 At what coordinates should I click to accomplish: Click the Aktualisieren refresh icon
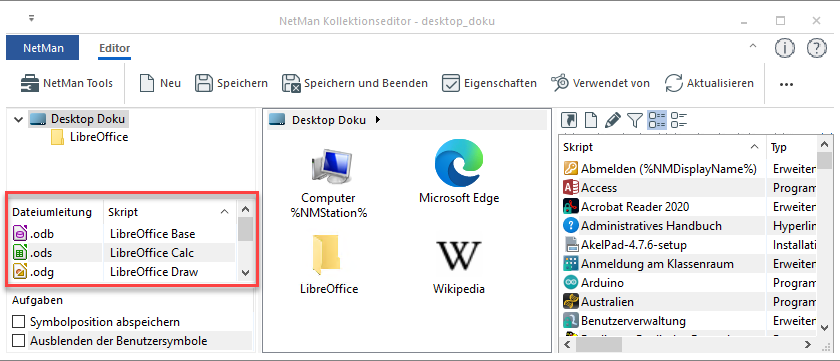tap(674, 84)
